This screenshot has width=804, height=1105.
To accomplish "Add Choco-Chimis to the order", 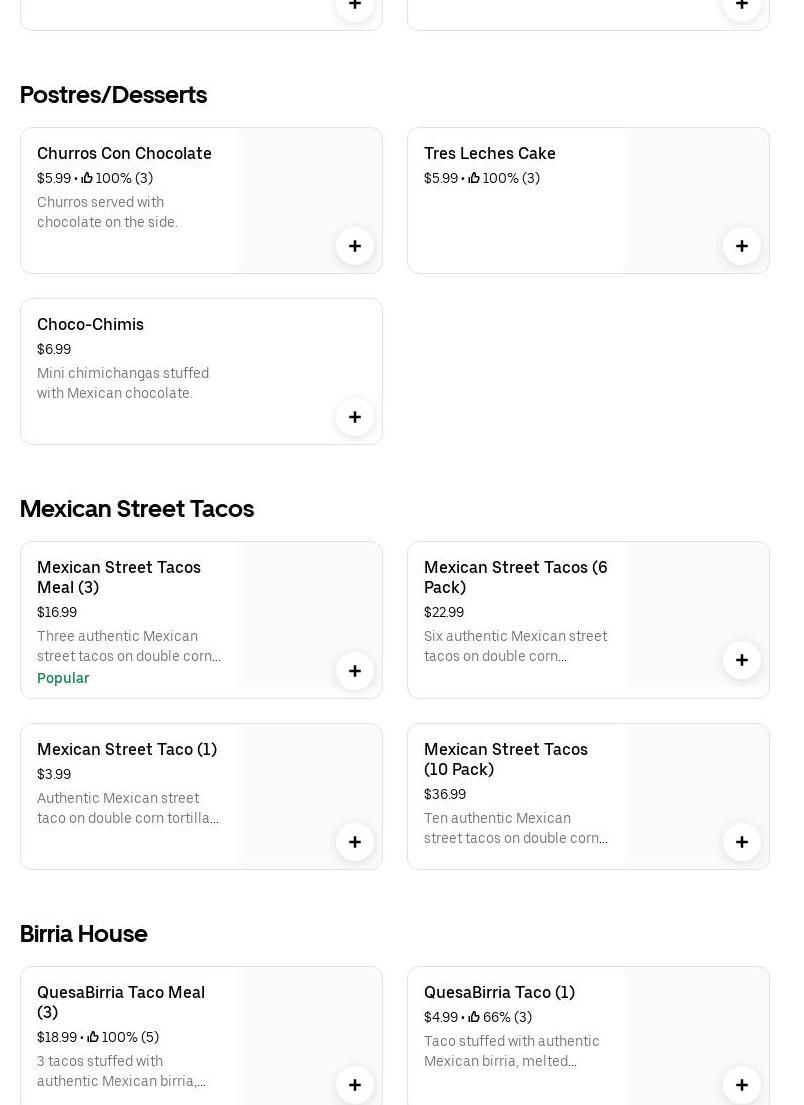I will click(355, 417).
